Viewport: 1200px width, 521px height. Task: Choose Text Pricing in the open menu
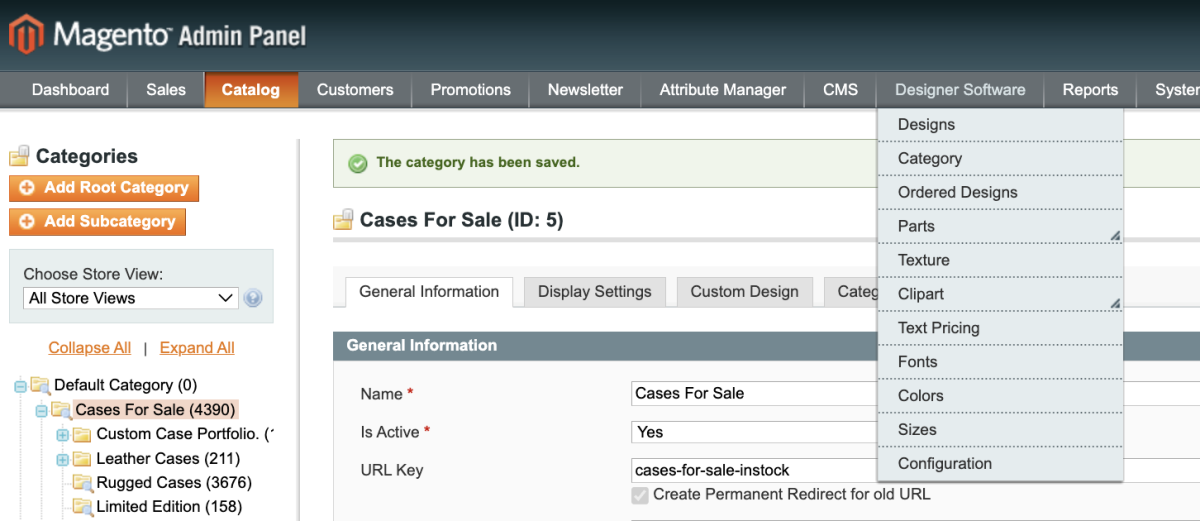coord(938,328)
